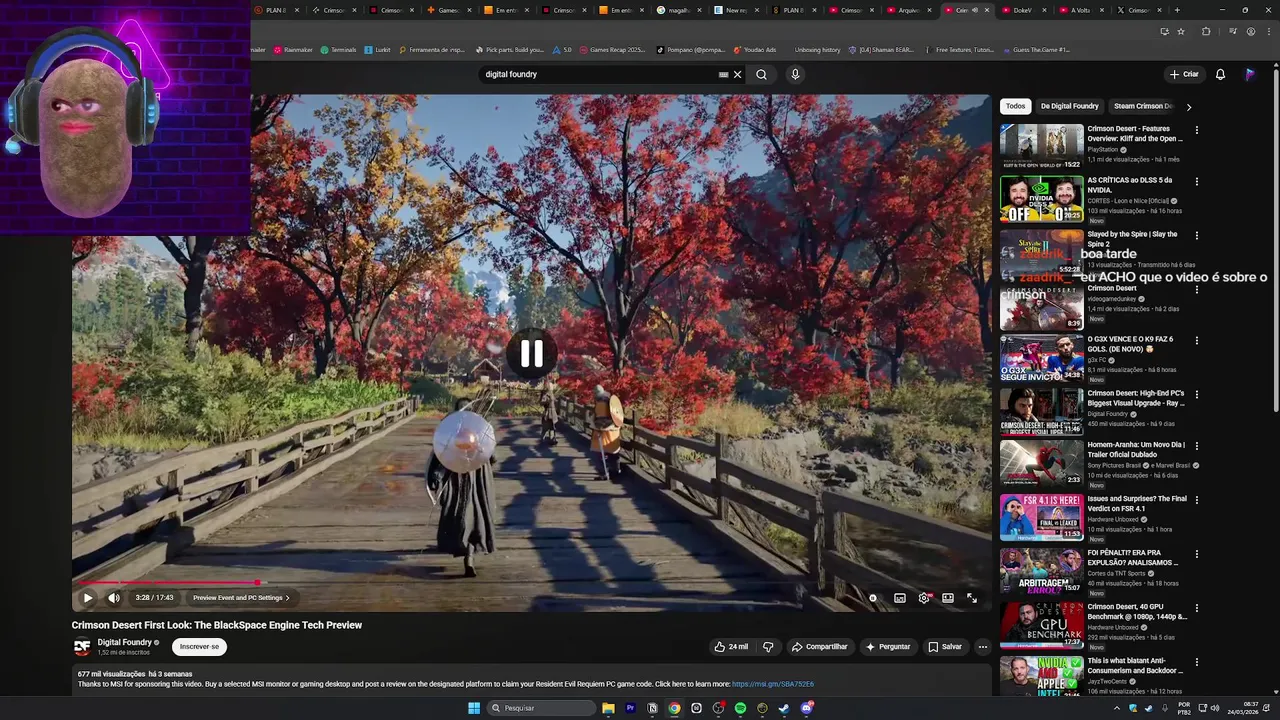Open Discord from the taskbar
The width and height of the screenshot is (1280, 720).
point(806,708)
